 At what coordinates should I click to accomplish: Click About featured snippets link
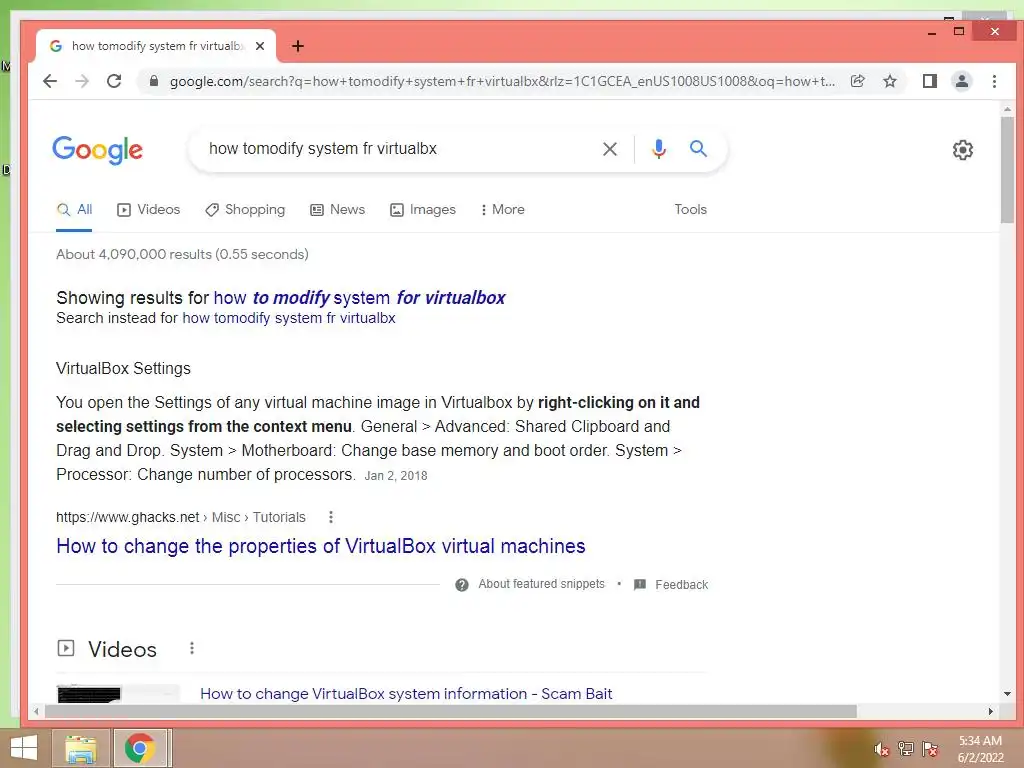coord(541,584)
